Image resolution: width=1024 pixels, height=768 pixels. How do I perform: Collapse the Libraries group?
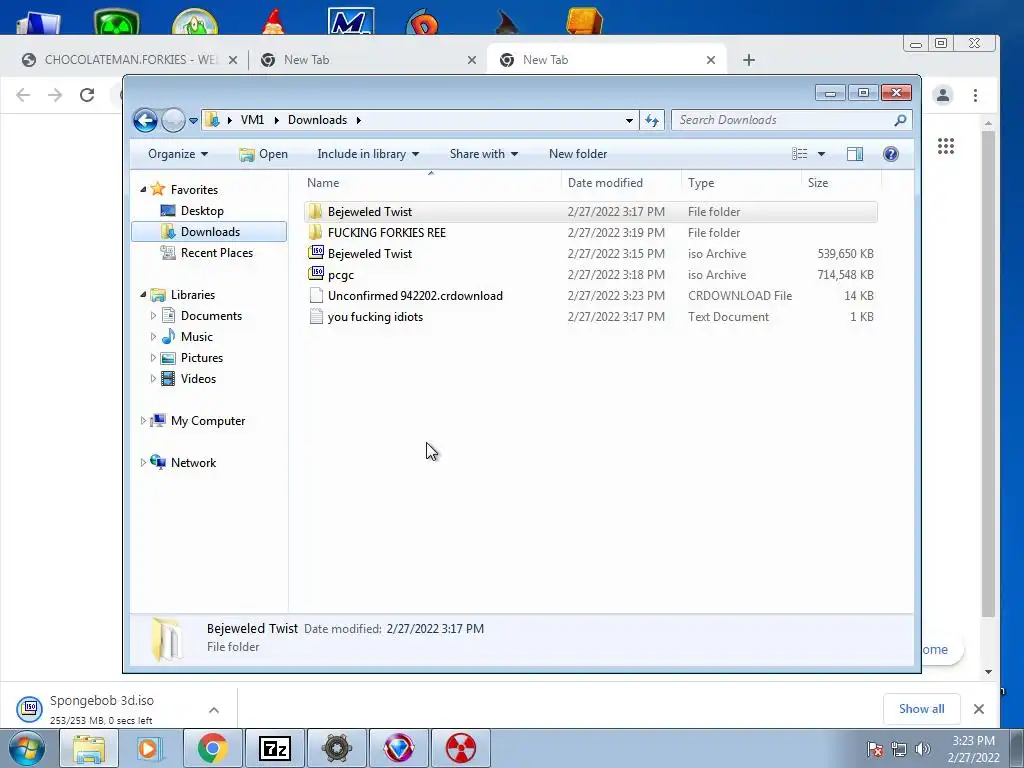tap(143, 295)
